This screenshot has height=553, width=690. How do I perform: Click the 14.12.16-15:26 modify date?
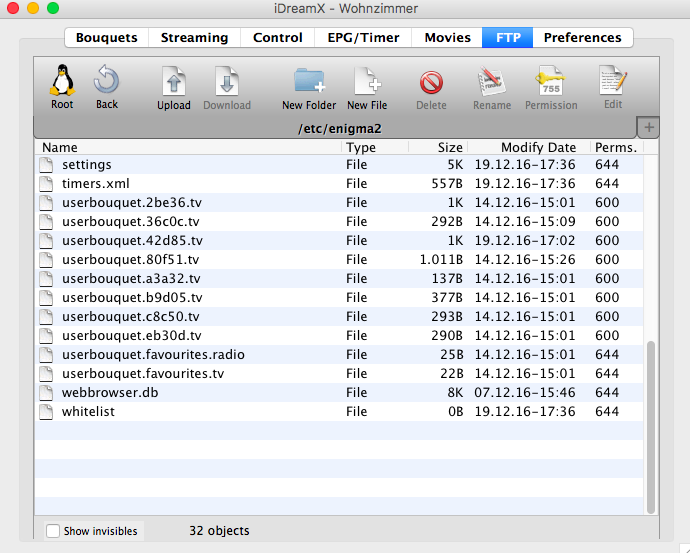(525, 260)
